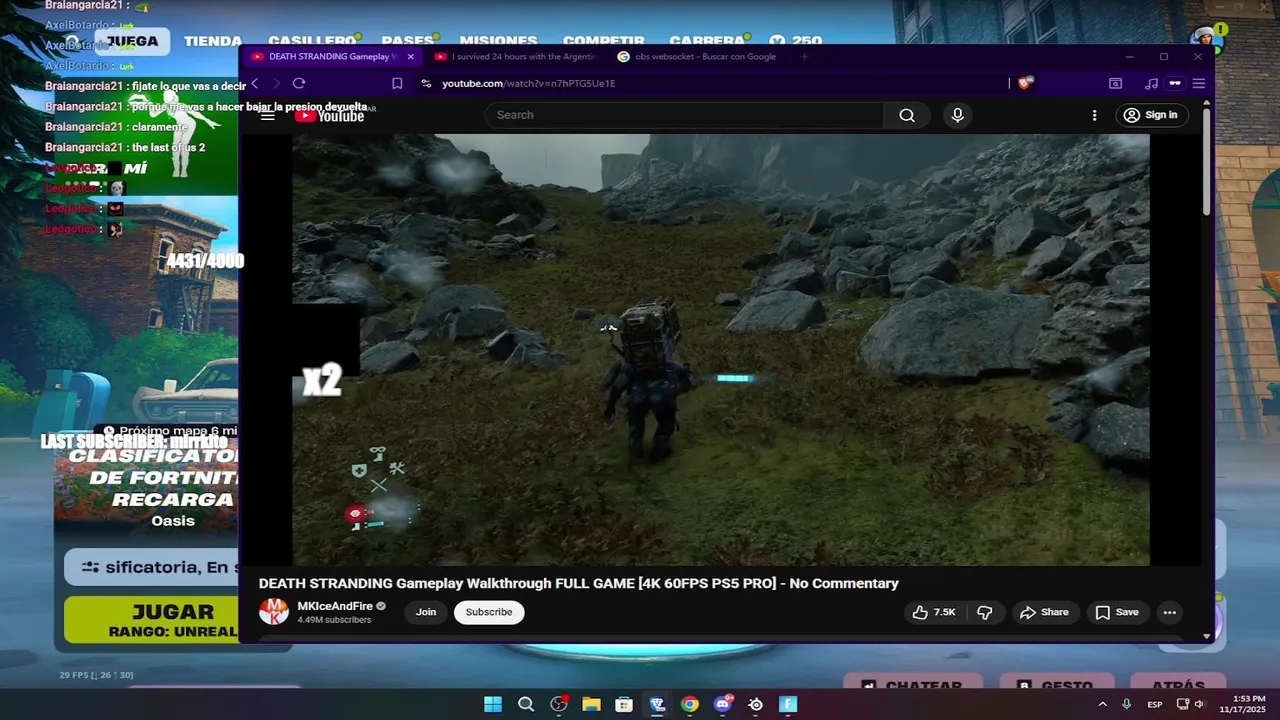1280x720 pixels.
Task: Open TIENDA tab in Fortnite
Action: [213, 41]
